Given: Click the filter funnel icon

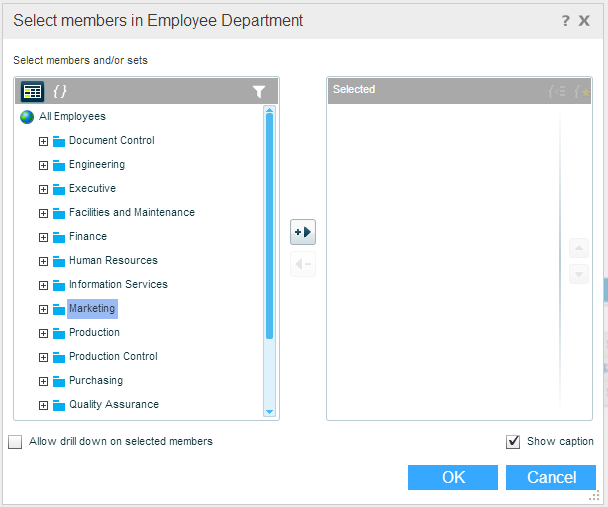Looking at the screenshot, I should [259, 91].
